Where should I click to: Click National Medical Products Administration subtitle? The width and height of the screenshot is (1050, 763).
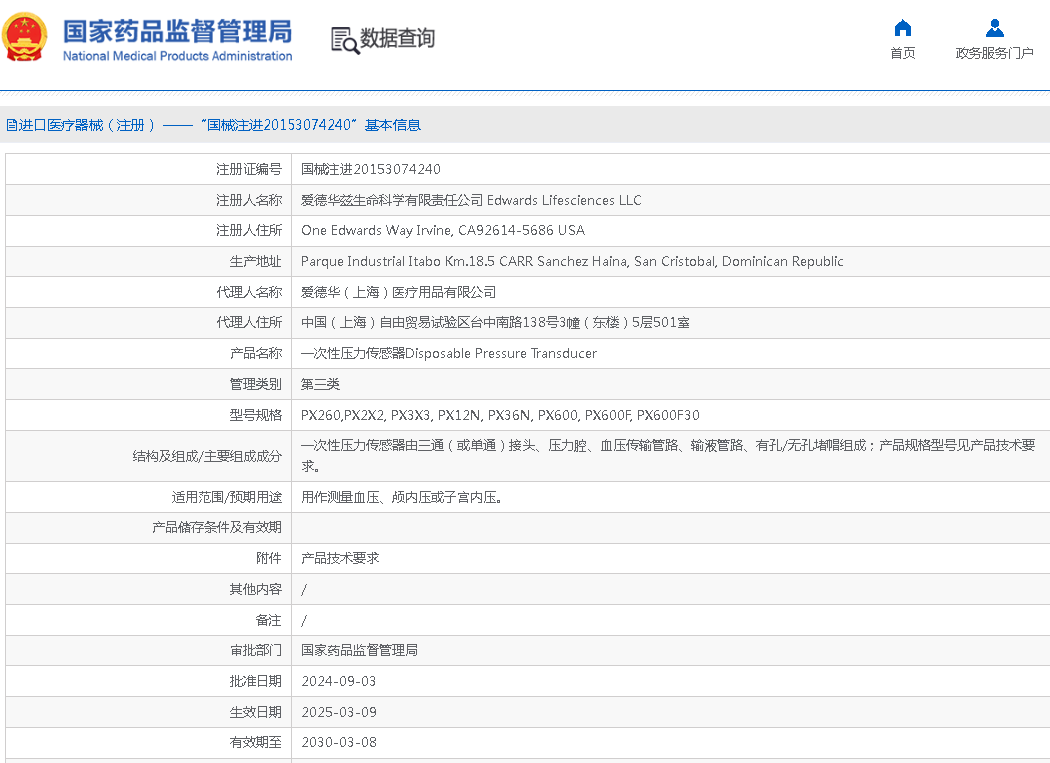tap(177, 56)
